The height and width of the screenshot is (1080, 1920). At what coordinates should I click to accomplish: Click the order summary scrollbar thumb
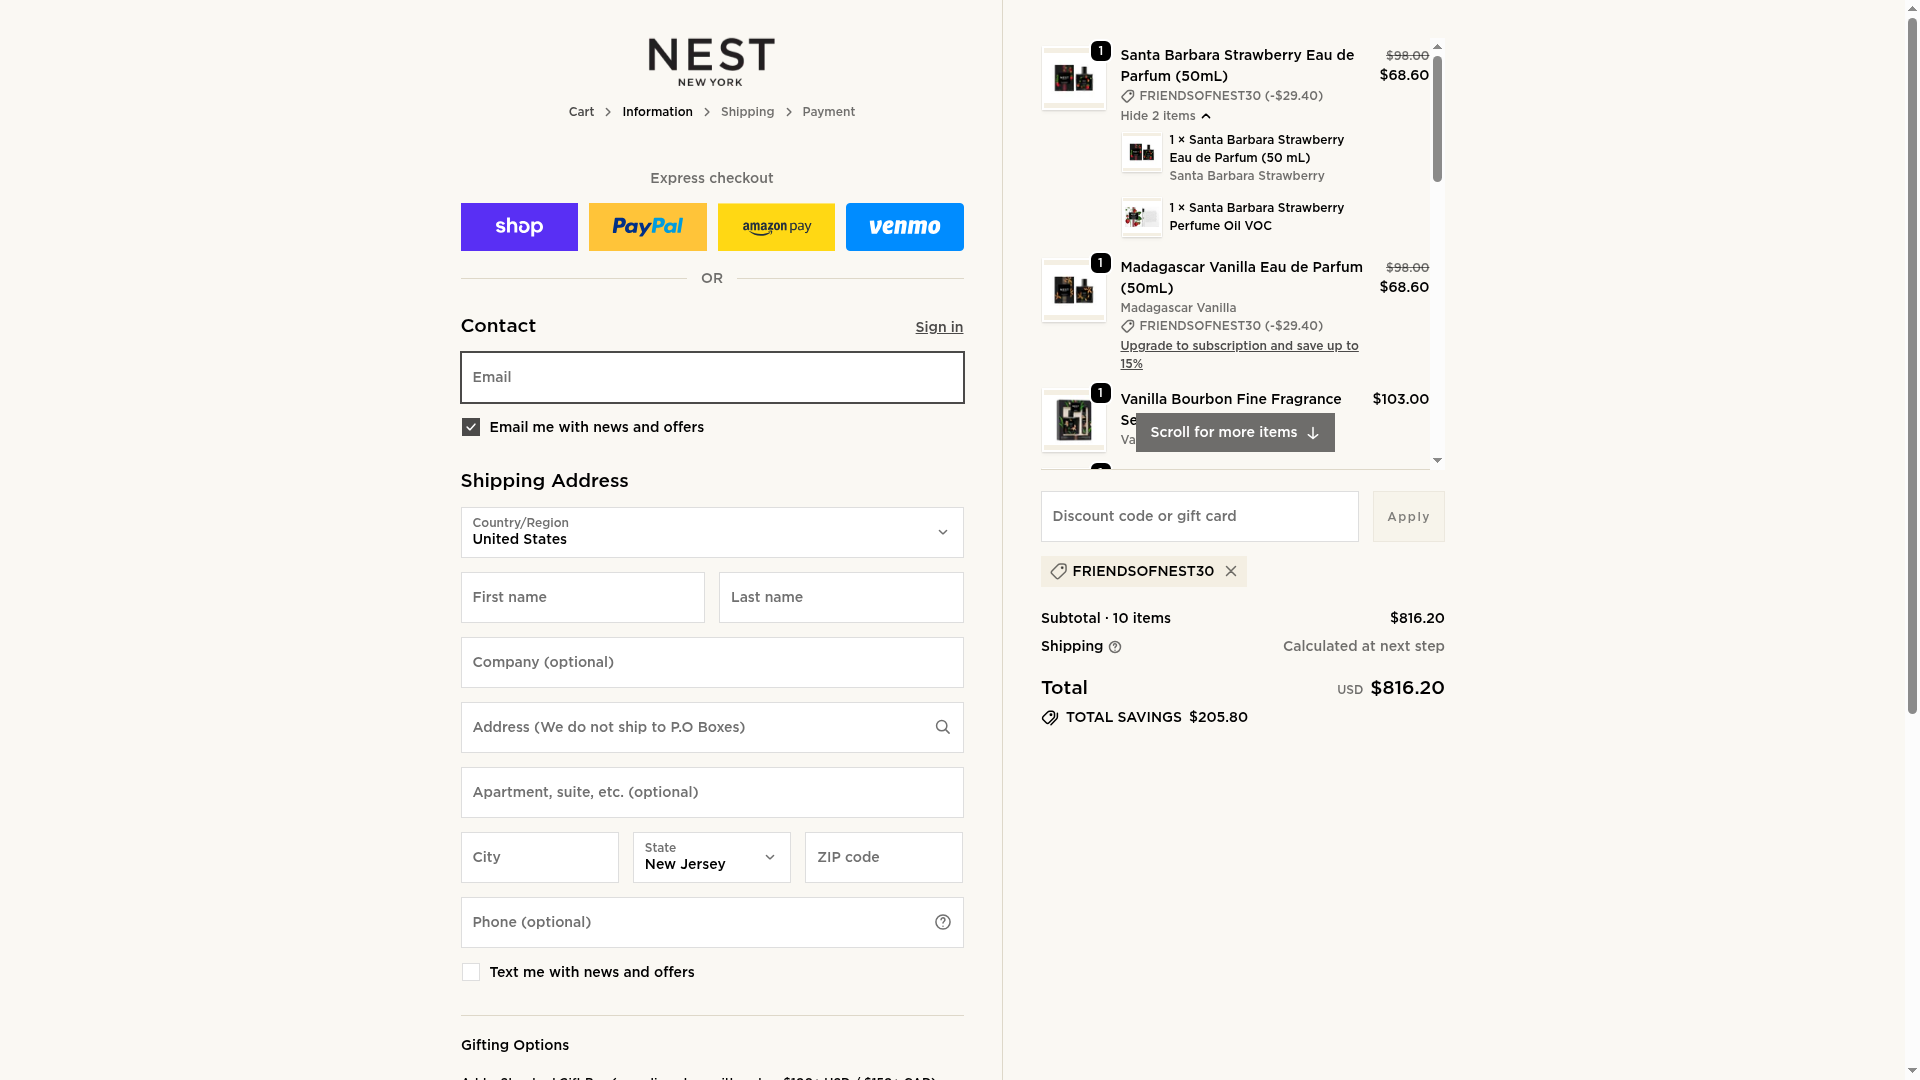coord(1437,120)
